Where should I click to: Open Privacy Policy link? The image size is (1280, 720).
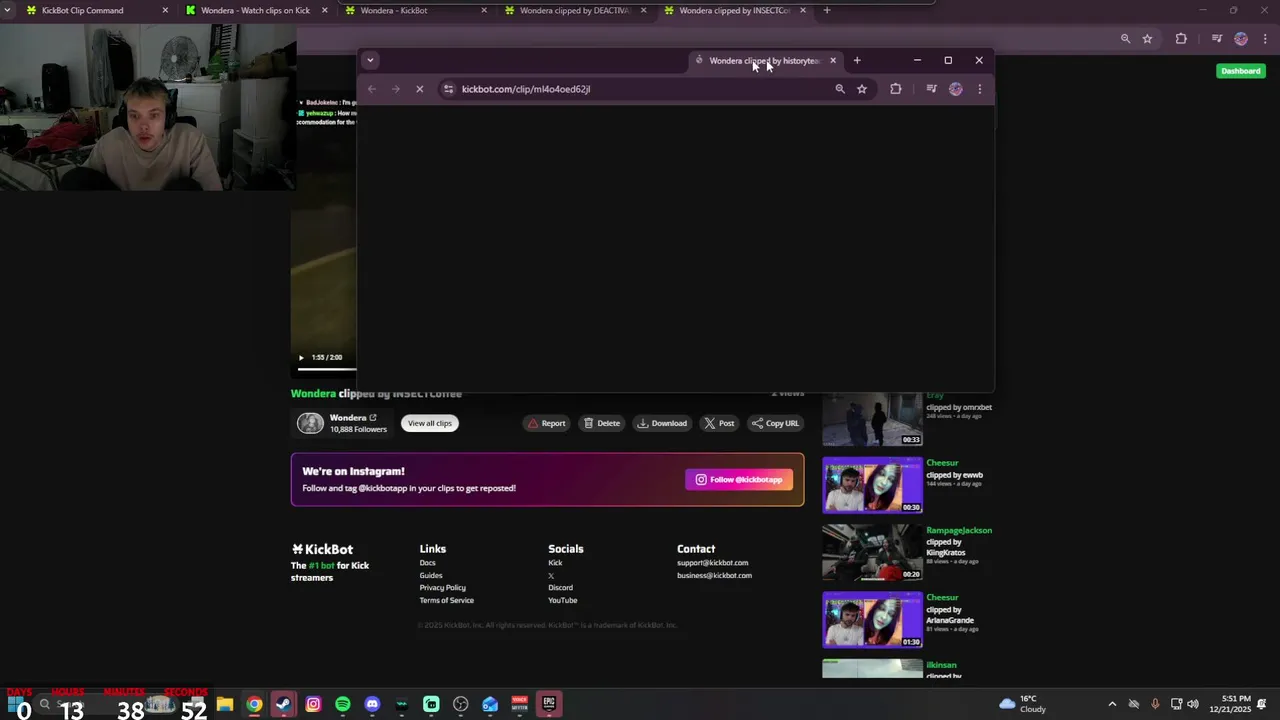click(442, 588)
